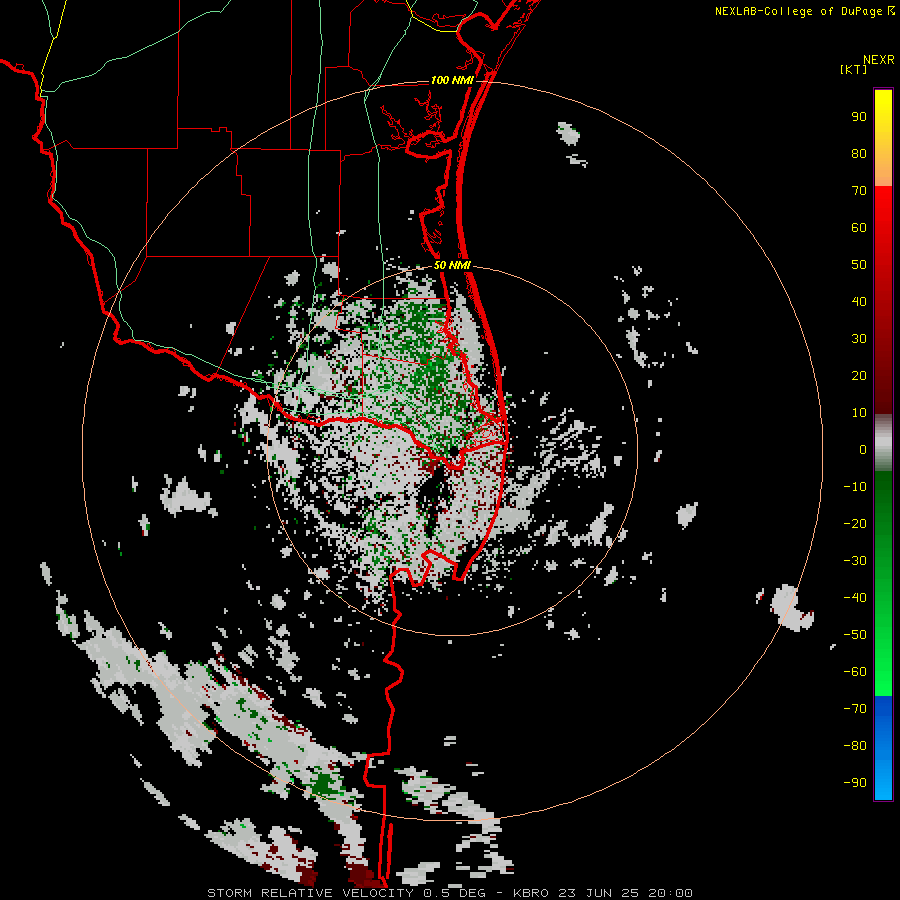The image size is (900, 900).
Task: Click the 20 value on the velocity scale
Action: pos(859,376)
